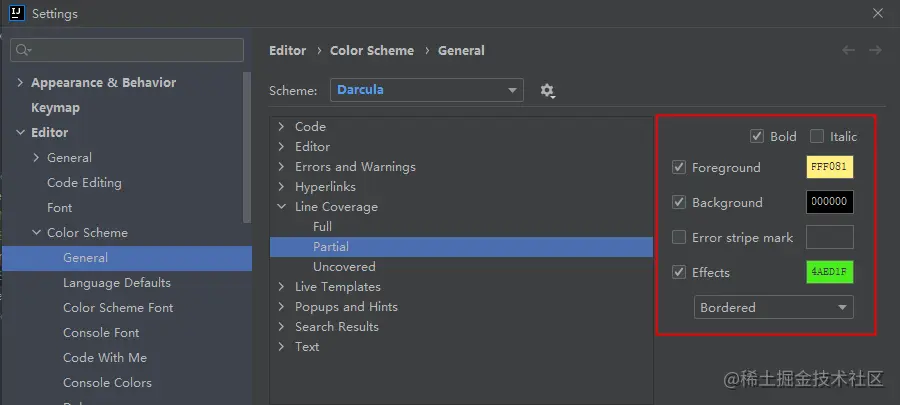The image size is (900, 405).
Task: Click the Scheme label
Action: pyautogui.click(x=293, y=91)
